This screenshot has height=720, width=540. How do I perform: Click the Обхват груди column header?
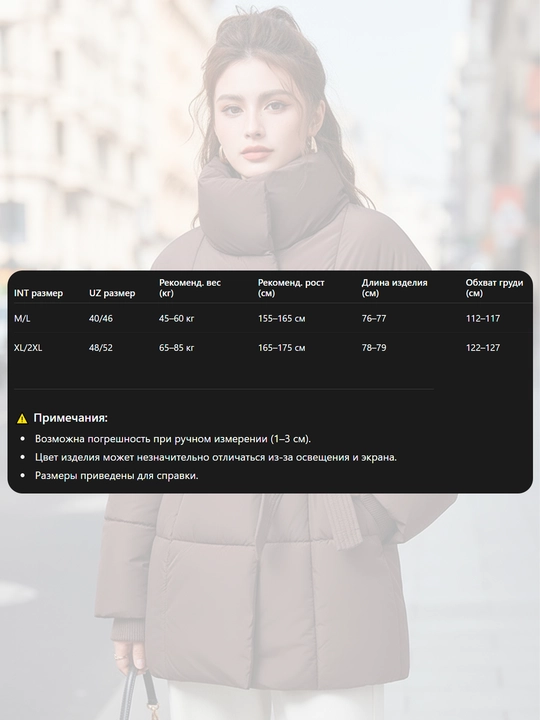[x=495, y=288]
